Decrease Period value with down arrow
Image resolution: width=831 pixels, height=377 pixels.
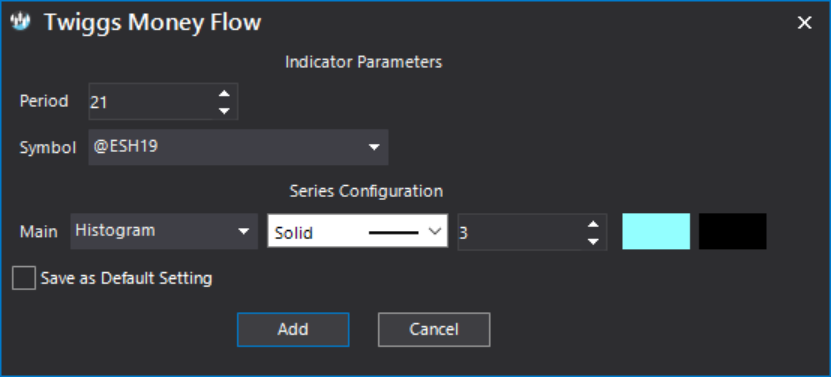point(224,111)
